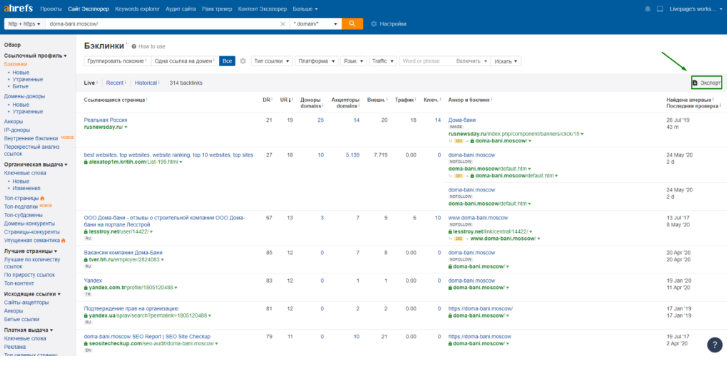Viewport: 727px width, 377px height.
Task: Open the Тип ссылки filter dropdown
Action: pos(272,61)
